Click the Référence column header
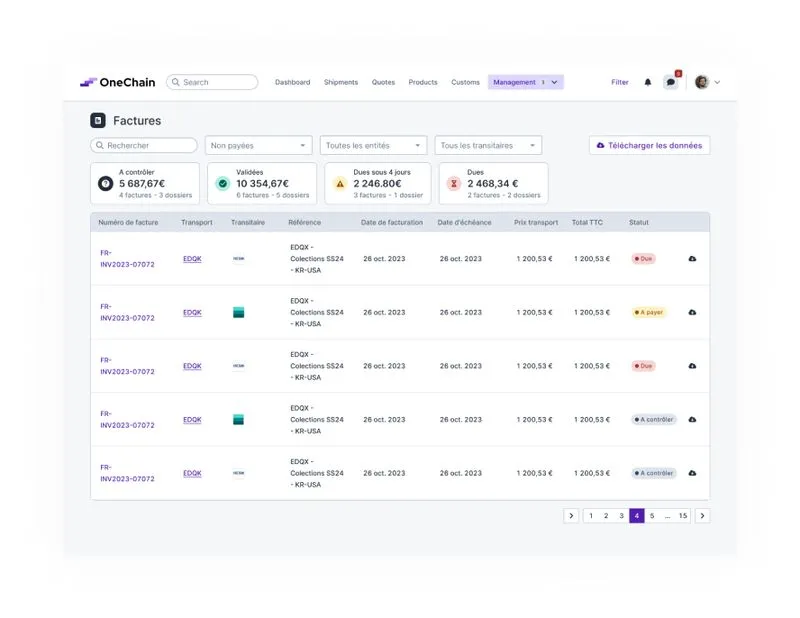800x618 pixels. [305, 223]
